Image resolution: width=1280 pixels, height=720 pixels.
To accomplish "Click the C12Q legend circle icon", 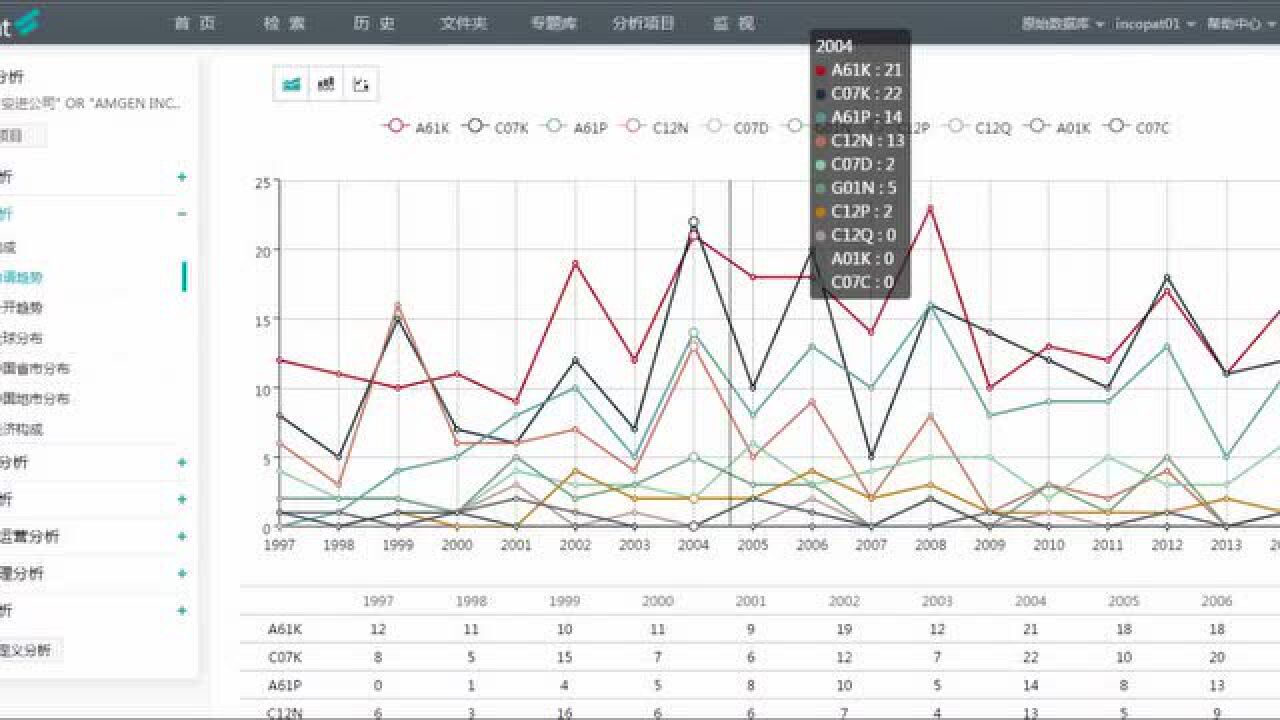I will 957,127.
